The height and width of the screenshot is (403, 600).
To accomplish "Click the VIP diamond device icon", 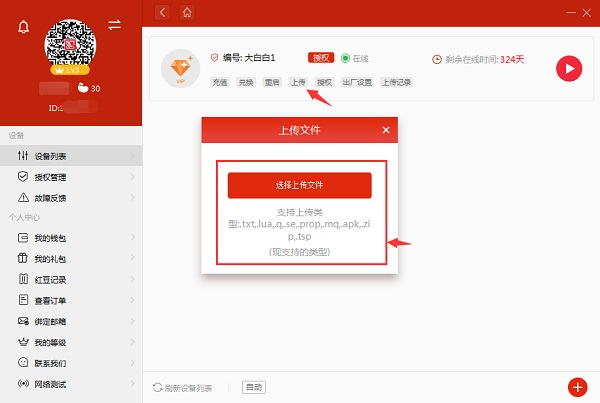I will tap(180, 69).
